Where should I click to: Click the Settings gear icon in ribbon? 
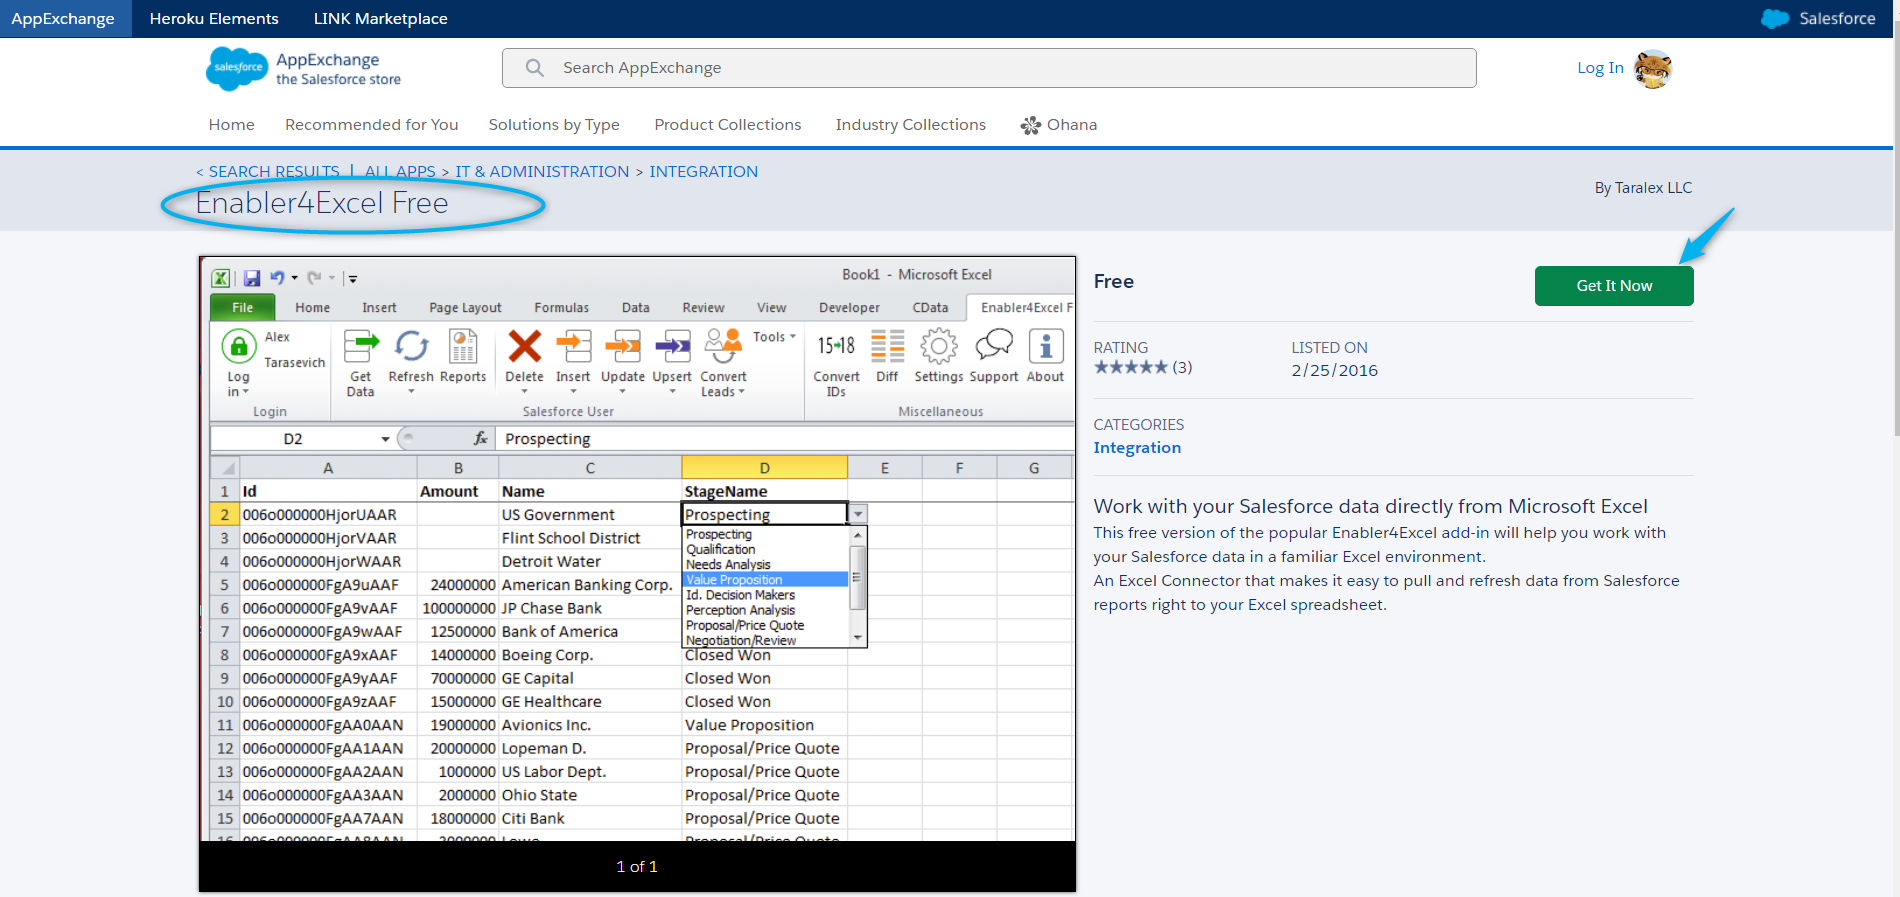(938, 347)
